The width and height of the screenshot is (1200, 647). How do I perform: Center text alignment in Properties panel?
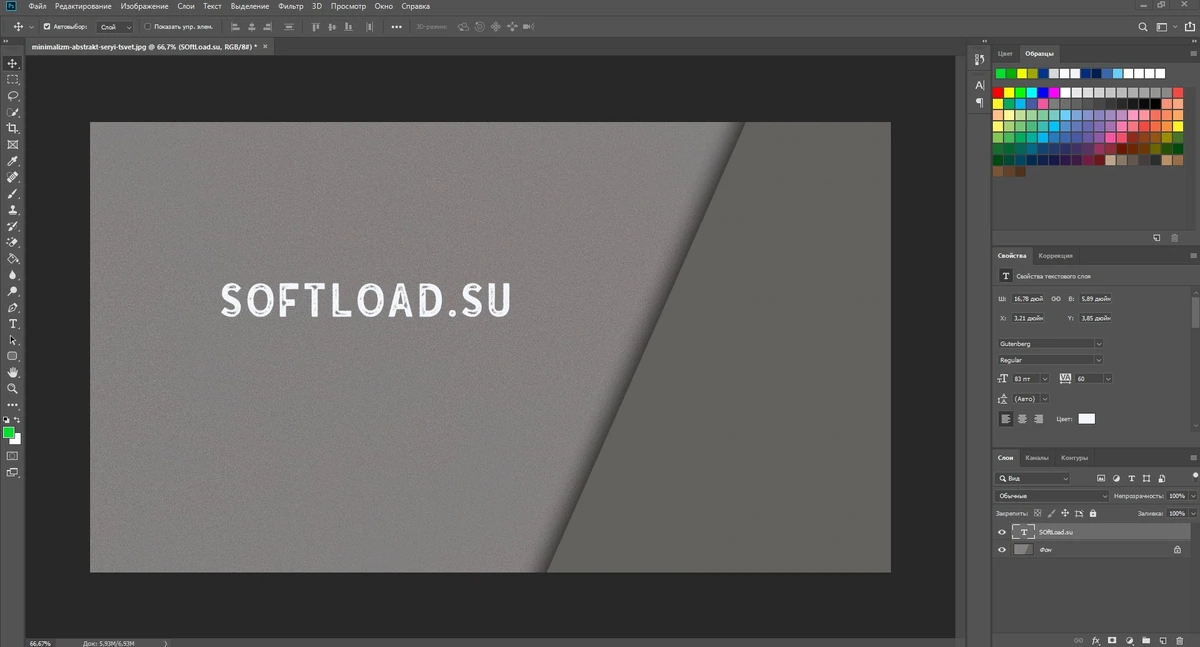1022,419
